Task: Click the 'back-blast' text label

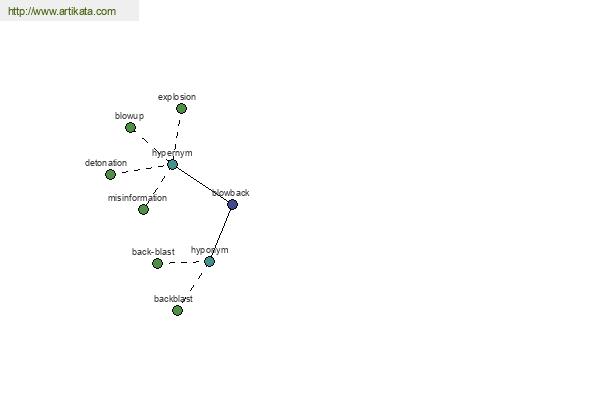Action: click(x=153, y=252)
